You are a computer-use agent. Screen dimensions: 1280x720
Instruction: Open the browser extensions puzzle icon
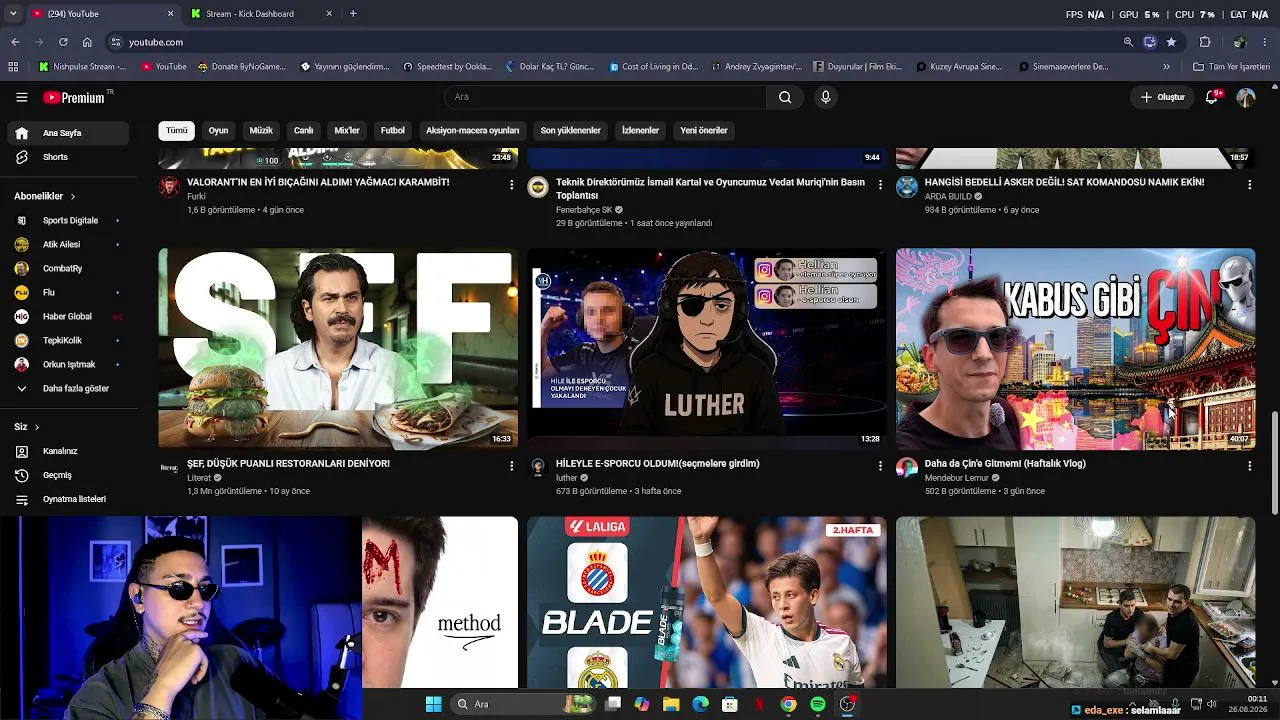point(1205,42)
